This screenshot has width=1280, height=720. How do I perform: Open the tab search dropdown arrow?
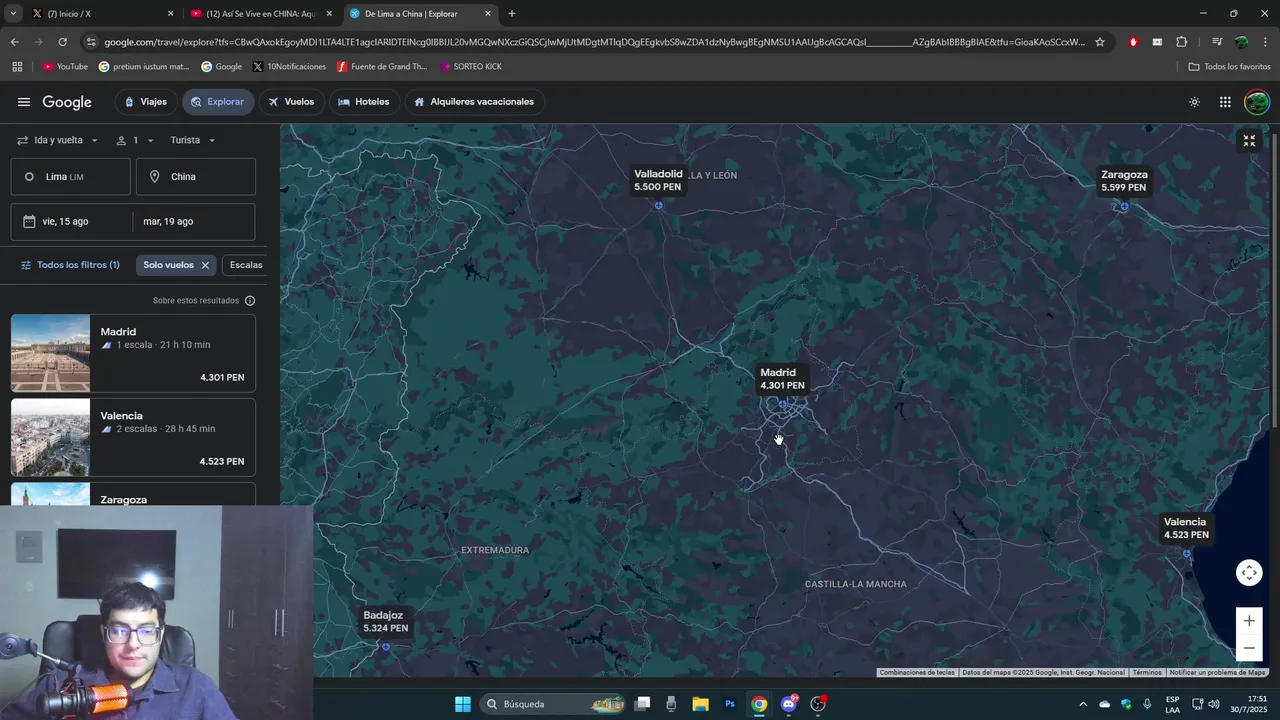(x=13, y=14)
